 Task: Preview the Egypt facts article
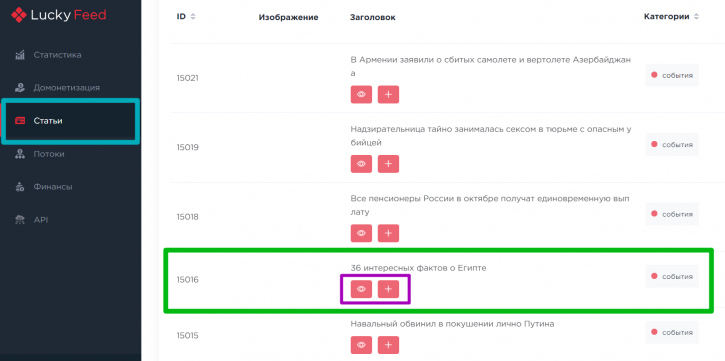click(x=361, y=289)
